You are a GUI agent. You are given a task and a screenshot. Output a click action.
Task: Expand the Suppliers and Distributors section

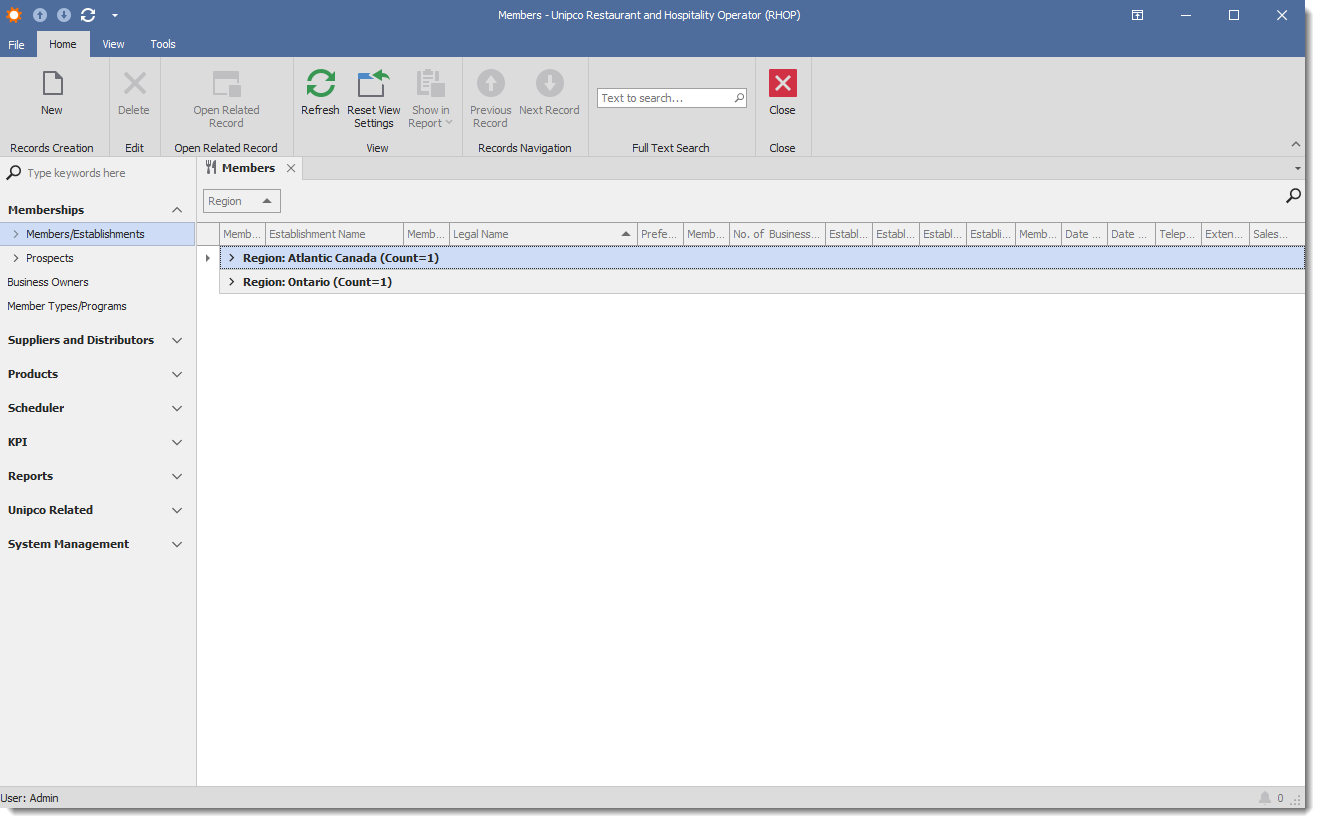pos(177,341)
